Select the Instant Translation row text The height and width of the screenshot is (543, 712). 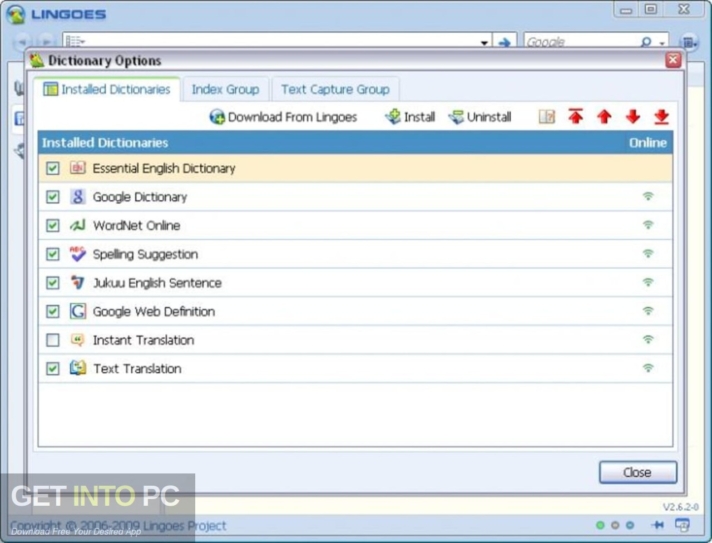(x=143, y=340)
